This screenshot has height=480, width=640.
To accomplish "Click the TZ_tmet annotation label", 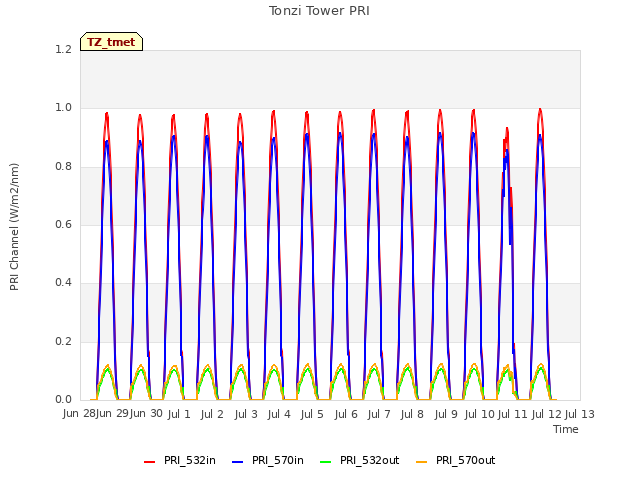I will [x=111, y=42].
